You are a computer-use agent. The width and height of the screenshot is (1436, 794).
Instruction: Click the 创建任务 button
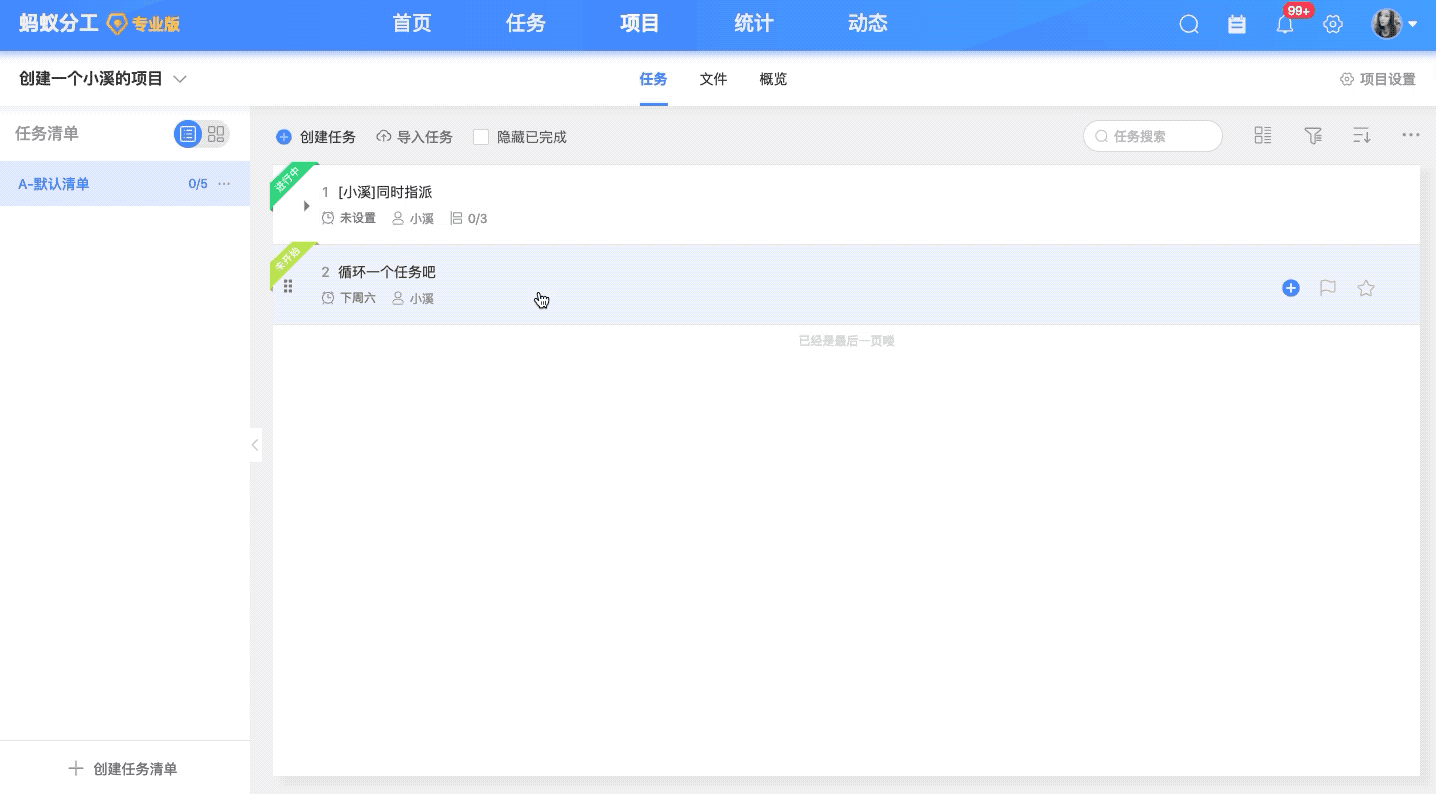[315, 137]
